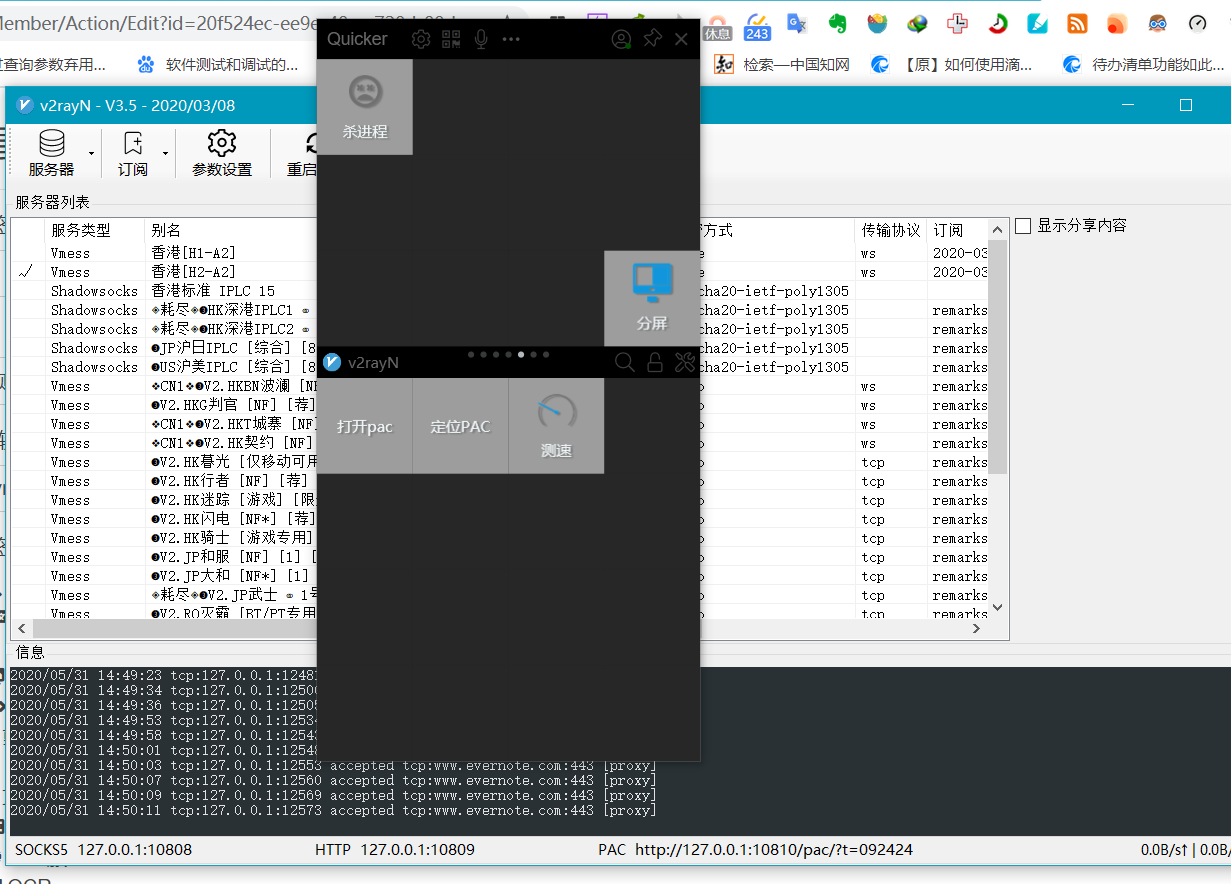Click the SOCKS5 127.0.0.1:10808 status text
Screen dimensions: 1231x884
tap(103, 850)
